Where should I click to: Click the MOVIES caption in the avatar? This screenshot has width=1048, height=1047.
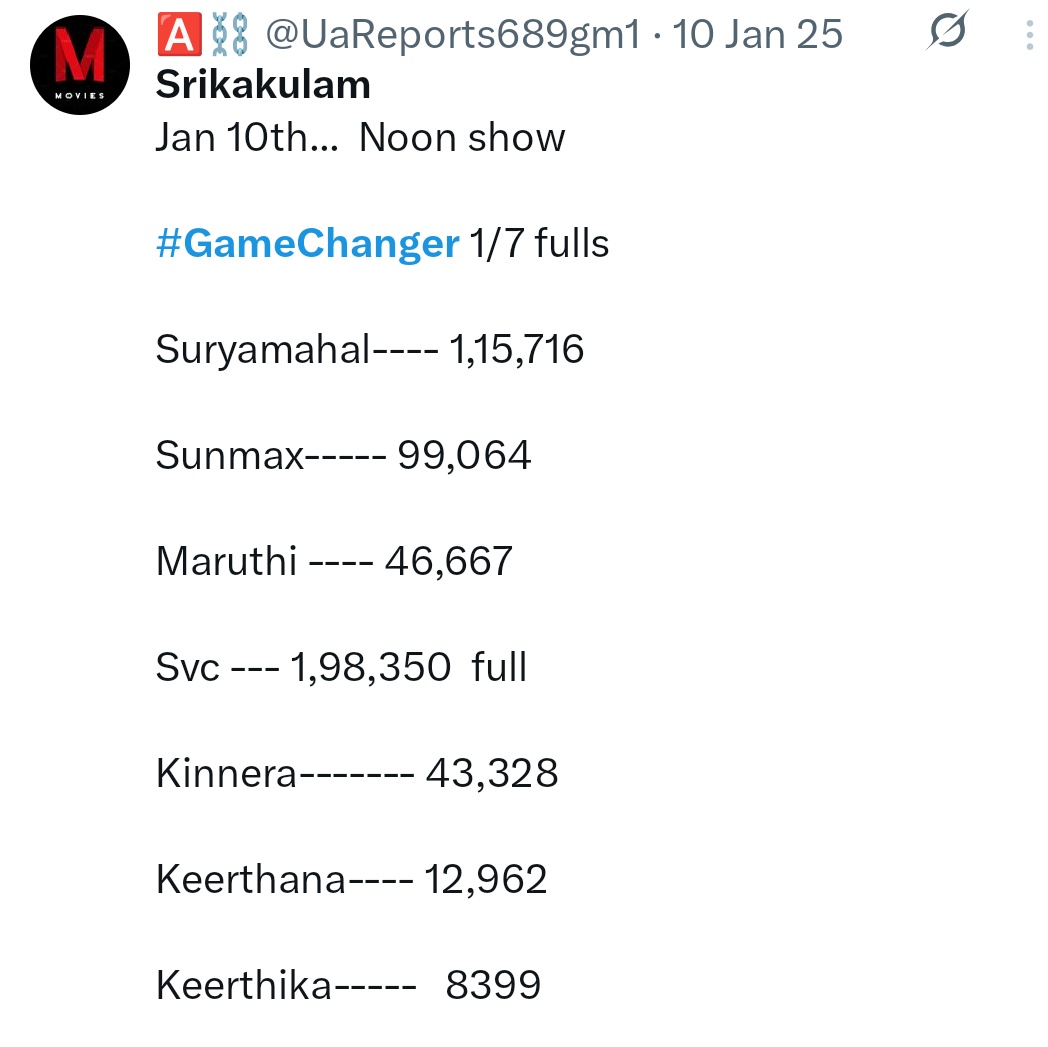pyautogui.click(x=80, y=96)
